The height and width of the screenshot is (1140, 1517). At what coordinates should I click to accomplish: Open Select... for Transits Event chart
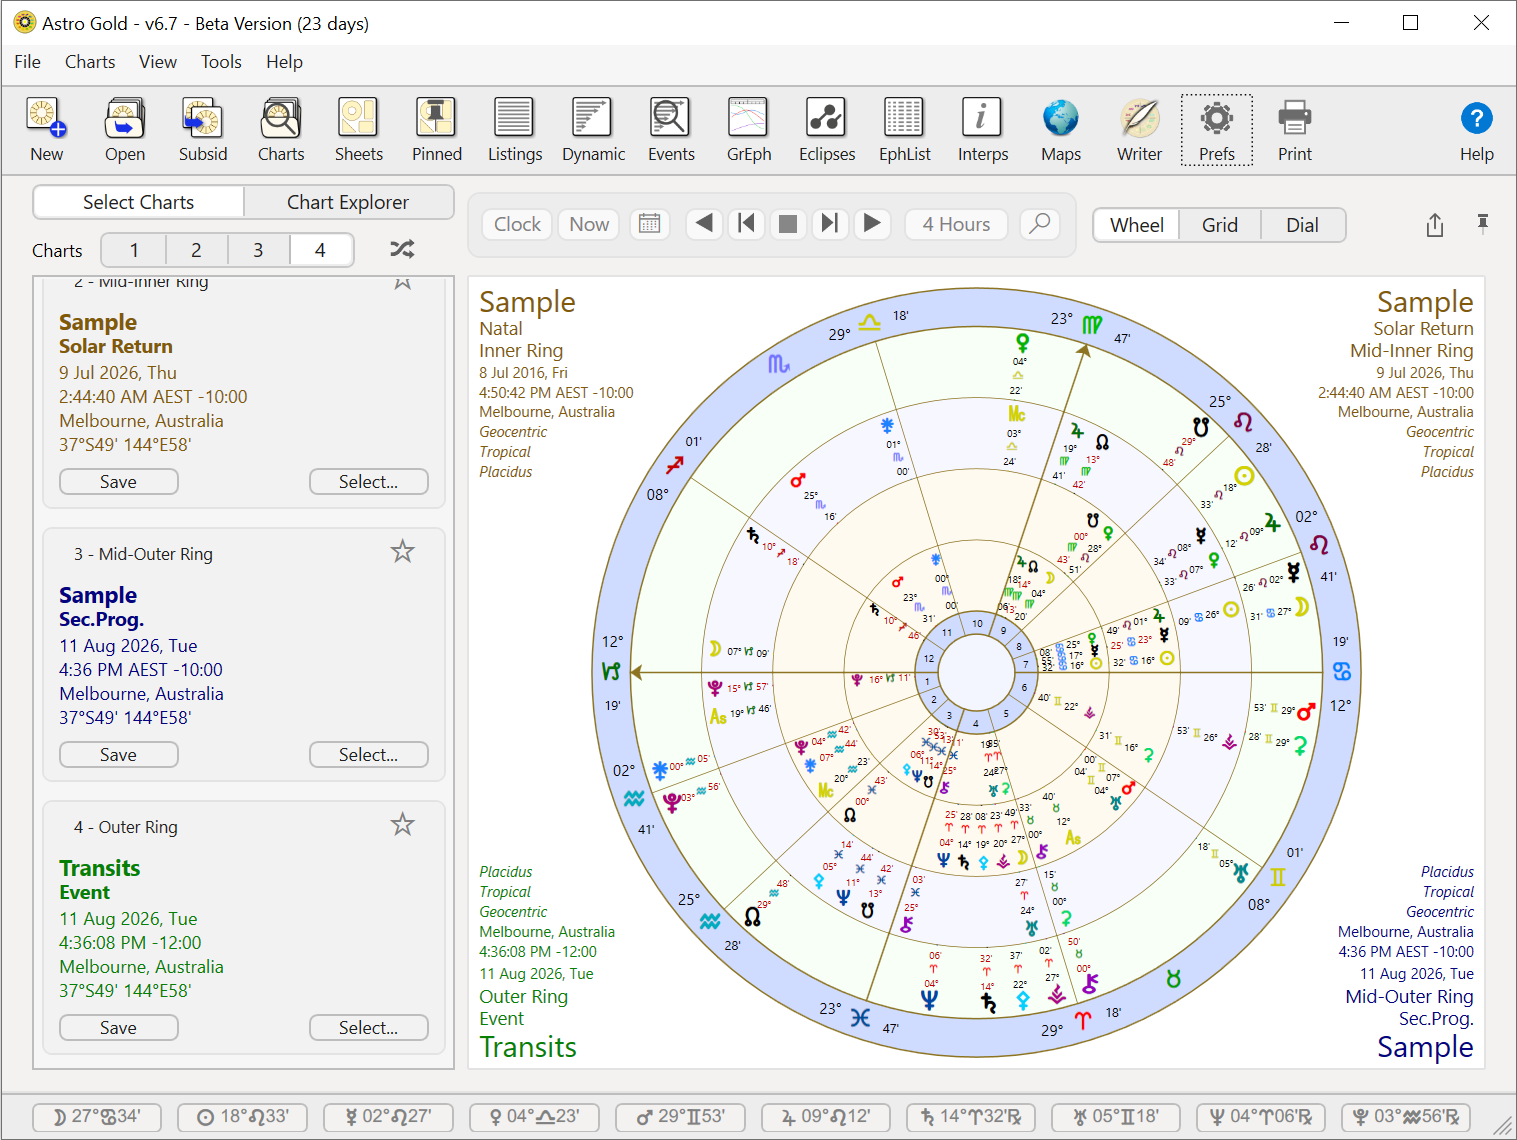pyautogui.click(x=369, y=1028)
